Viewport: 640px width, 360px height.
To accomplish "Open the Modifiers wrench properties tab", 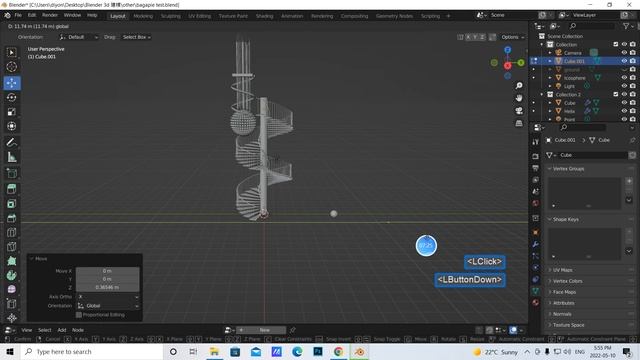I will 536,244.
